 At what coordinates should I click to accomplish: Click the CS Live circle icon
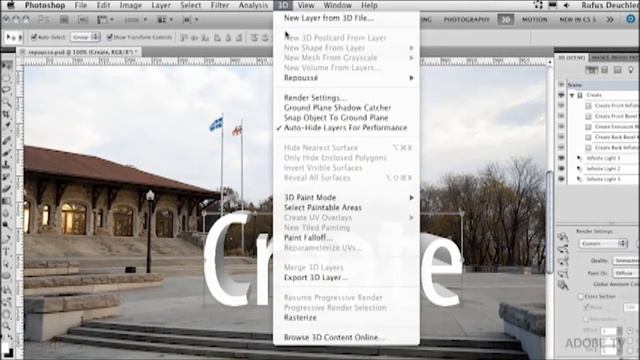point(631,19)
